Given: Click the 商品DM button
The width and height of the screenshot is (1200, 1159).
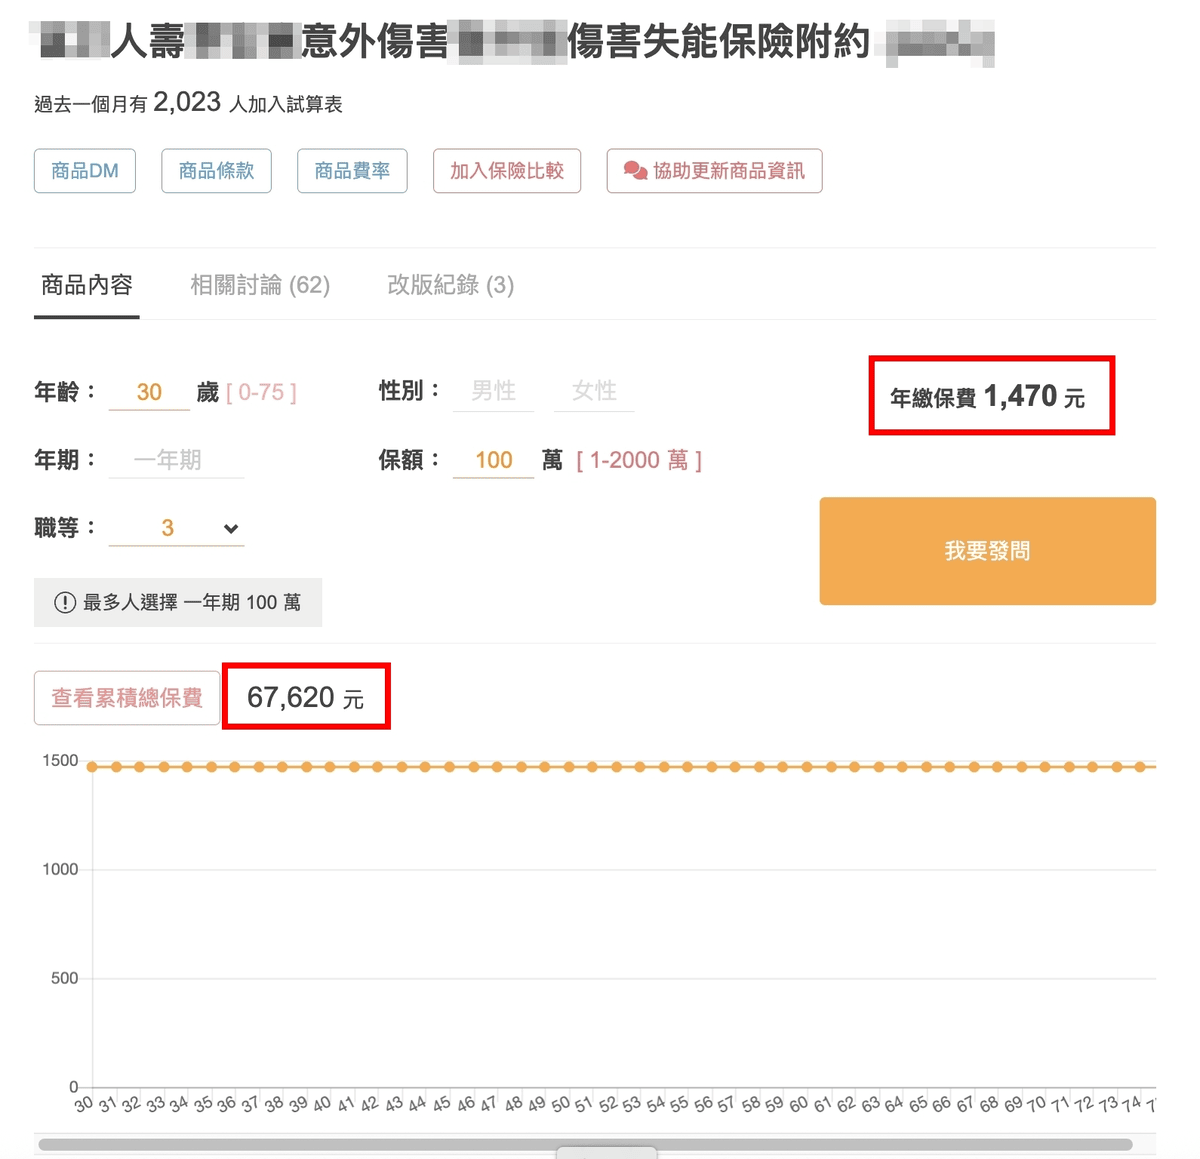Looking at the screenshot, I should 85,171.
